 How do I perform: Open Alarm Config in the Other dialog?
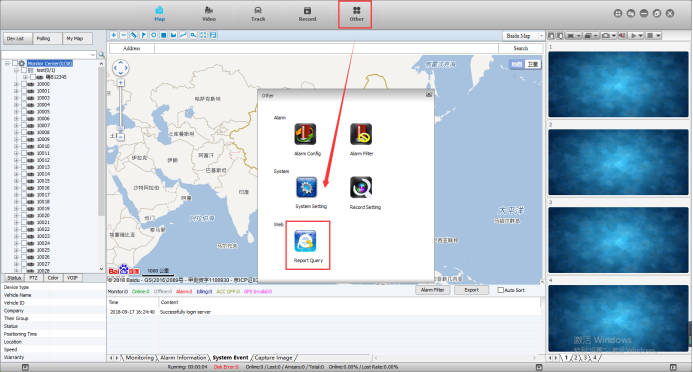click(x=306, y=134)
